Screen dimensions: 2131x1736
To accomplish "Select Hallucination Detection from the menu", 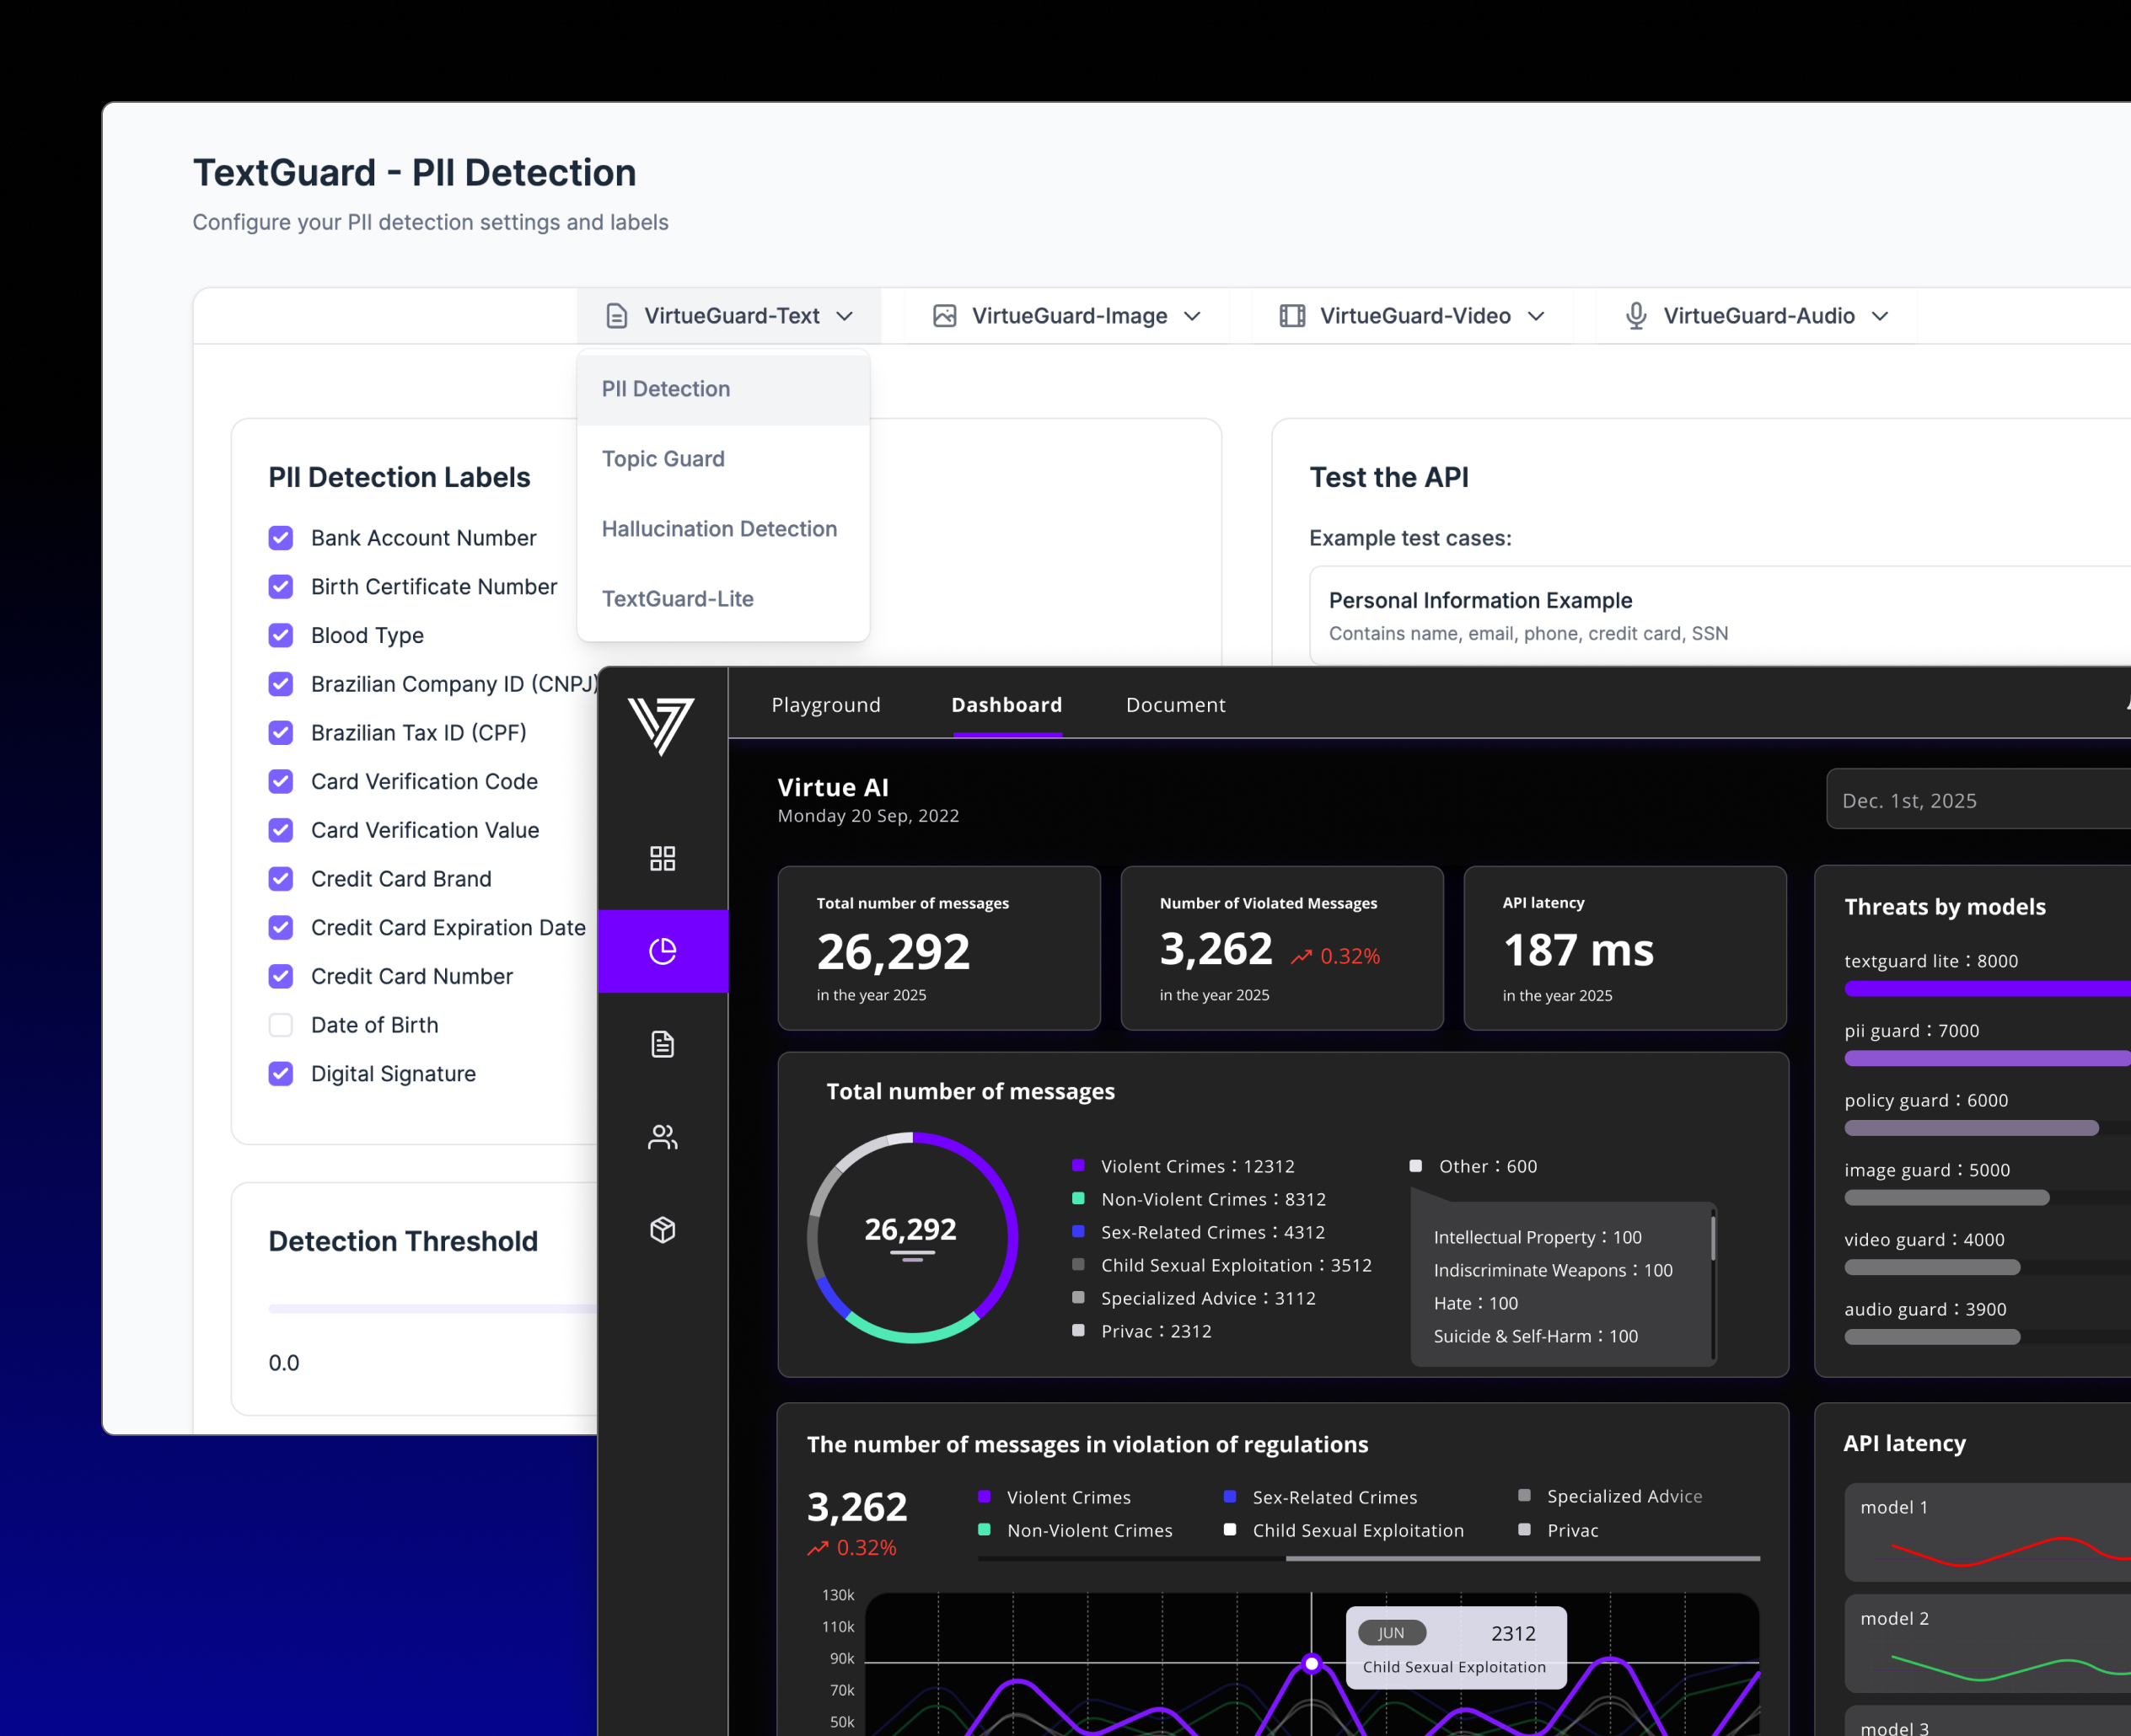I will tap(719, 529).
